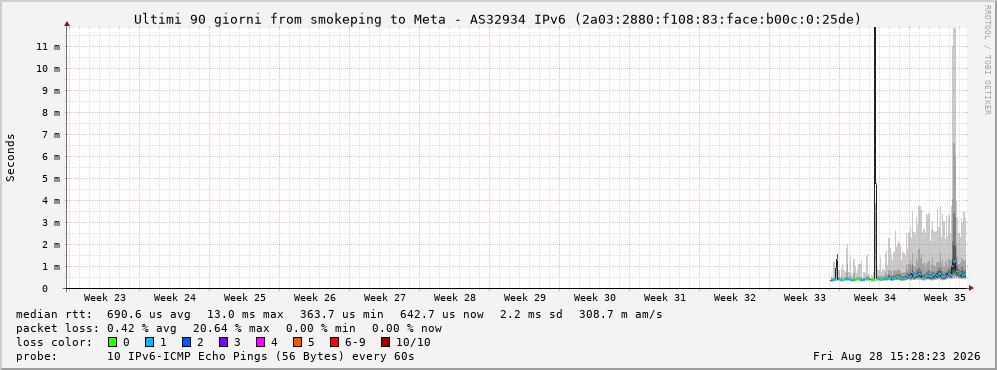Screen dimensions: 997x370
Task: Click the Week 29 axis label
Action: (x=525, y=298)
